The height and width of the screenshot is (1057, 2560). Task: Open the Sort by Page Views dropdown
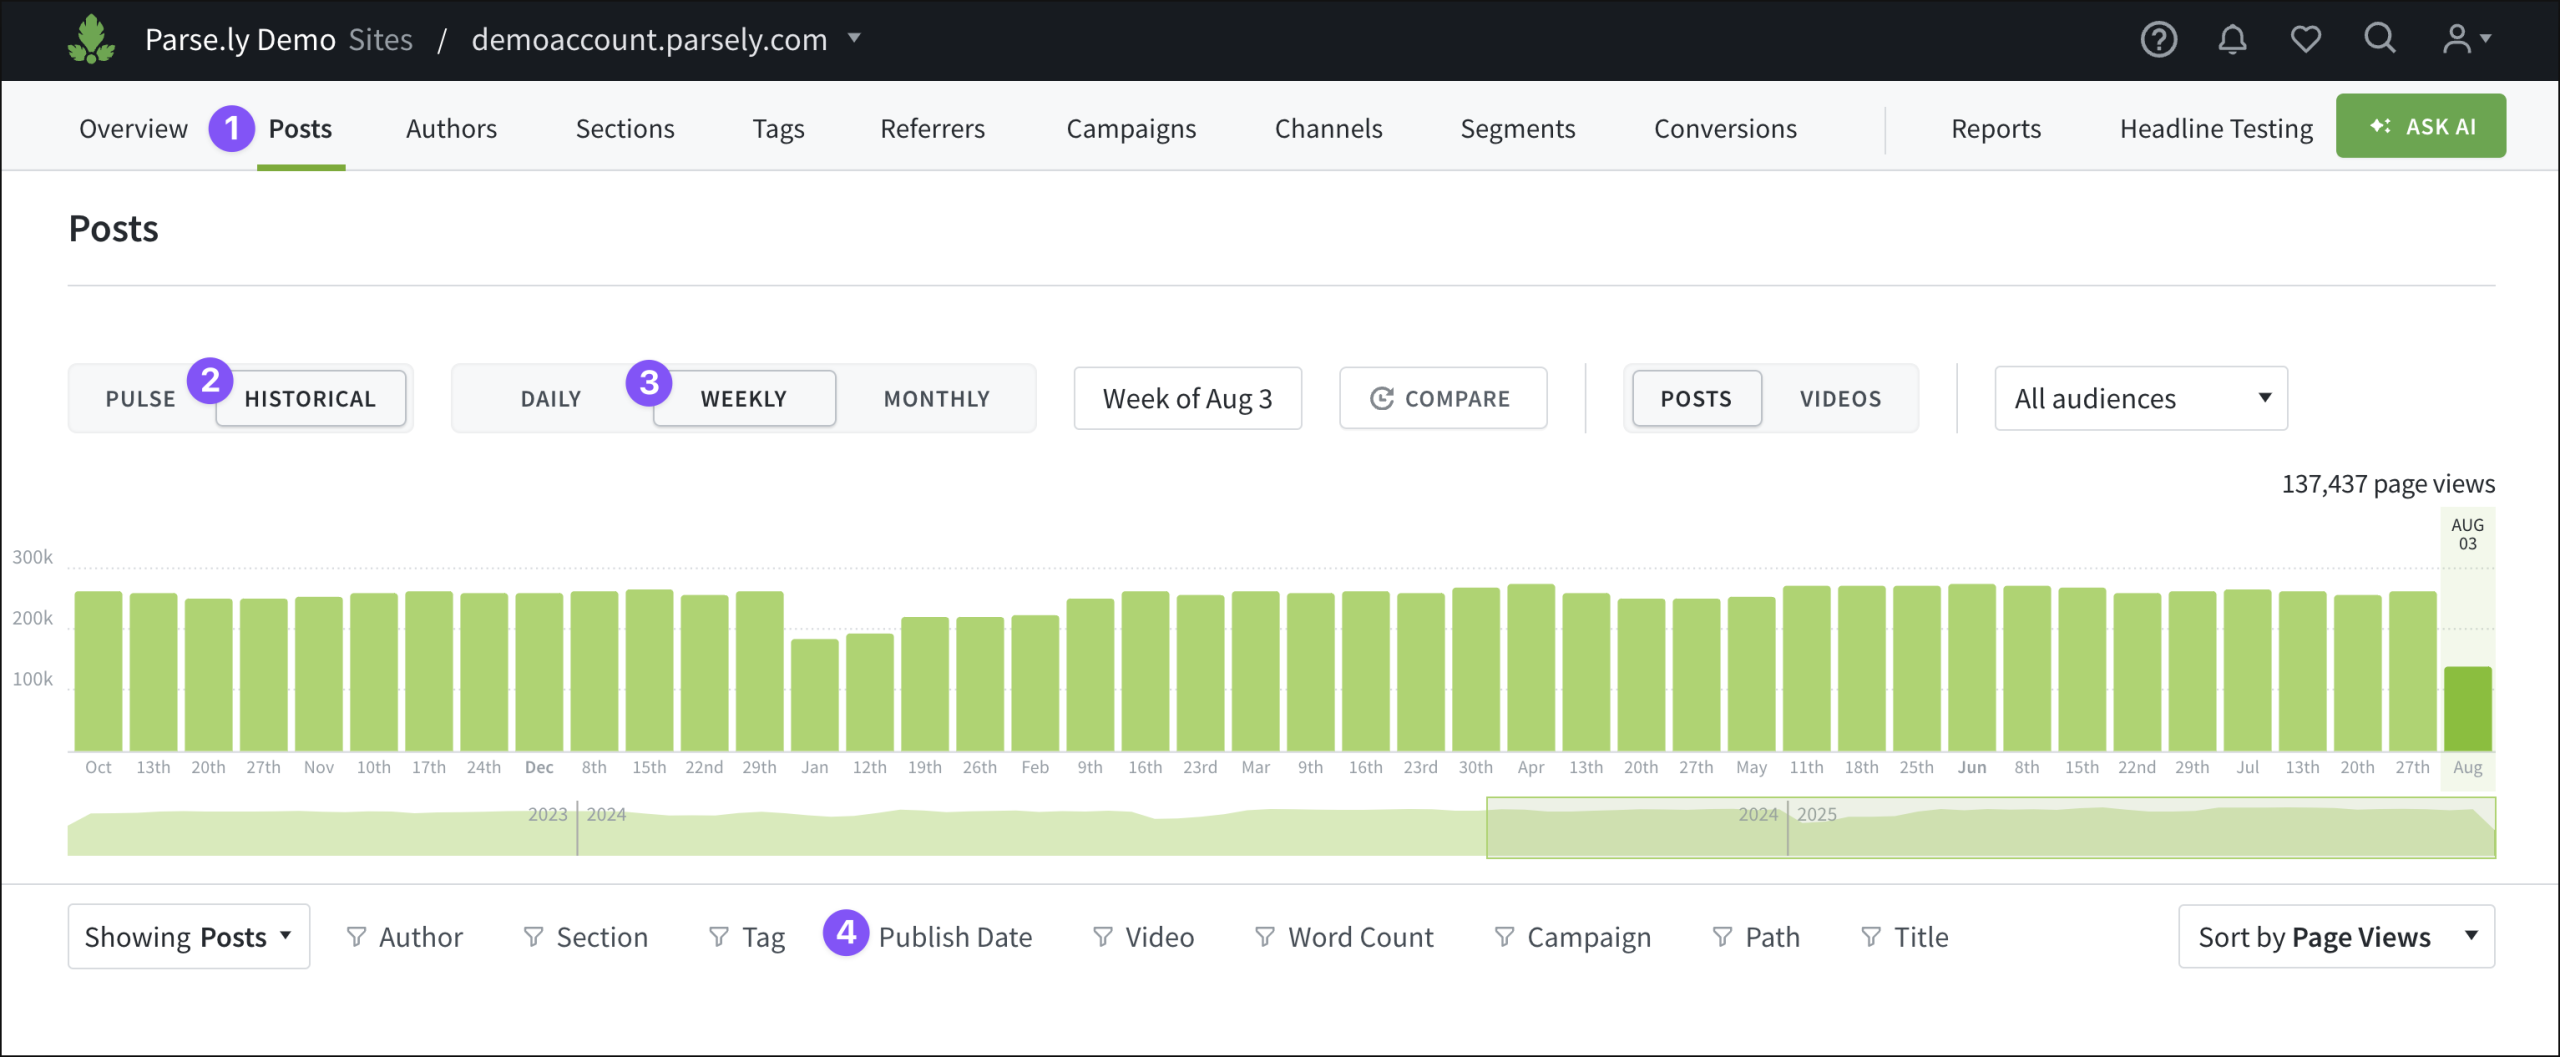2336,937
